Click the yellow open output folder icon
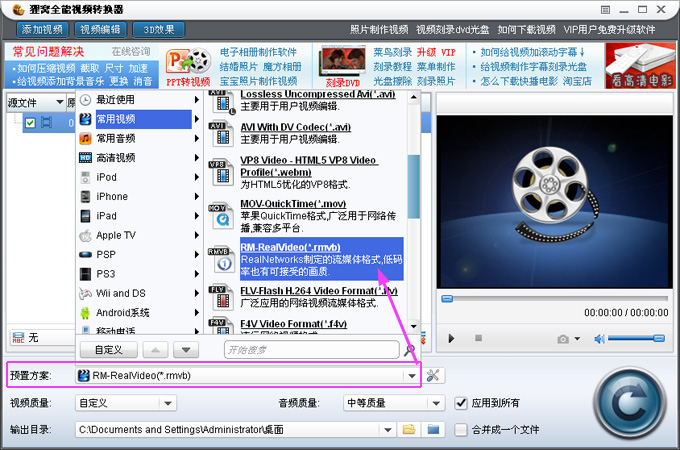The width and height of the screenshot is (680, 450). click(409, 429)
